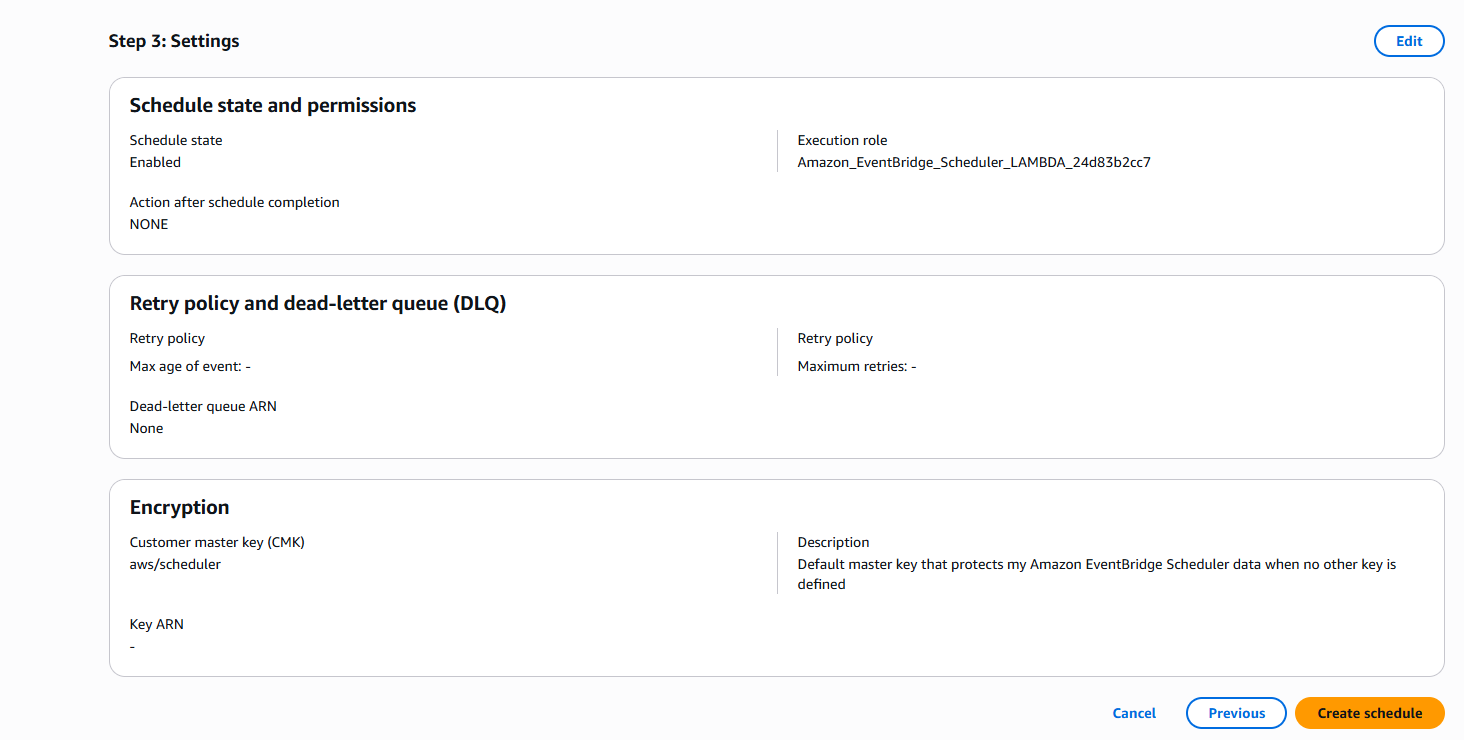Image resolution: width=1464 pixels, height=740 pixels.
Task: Click the Edit button for Step 3
Action: coord(1409,41)
